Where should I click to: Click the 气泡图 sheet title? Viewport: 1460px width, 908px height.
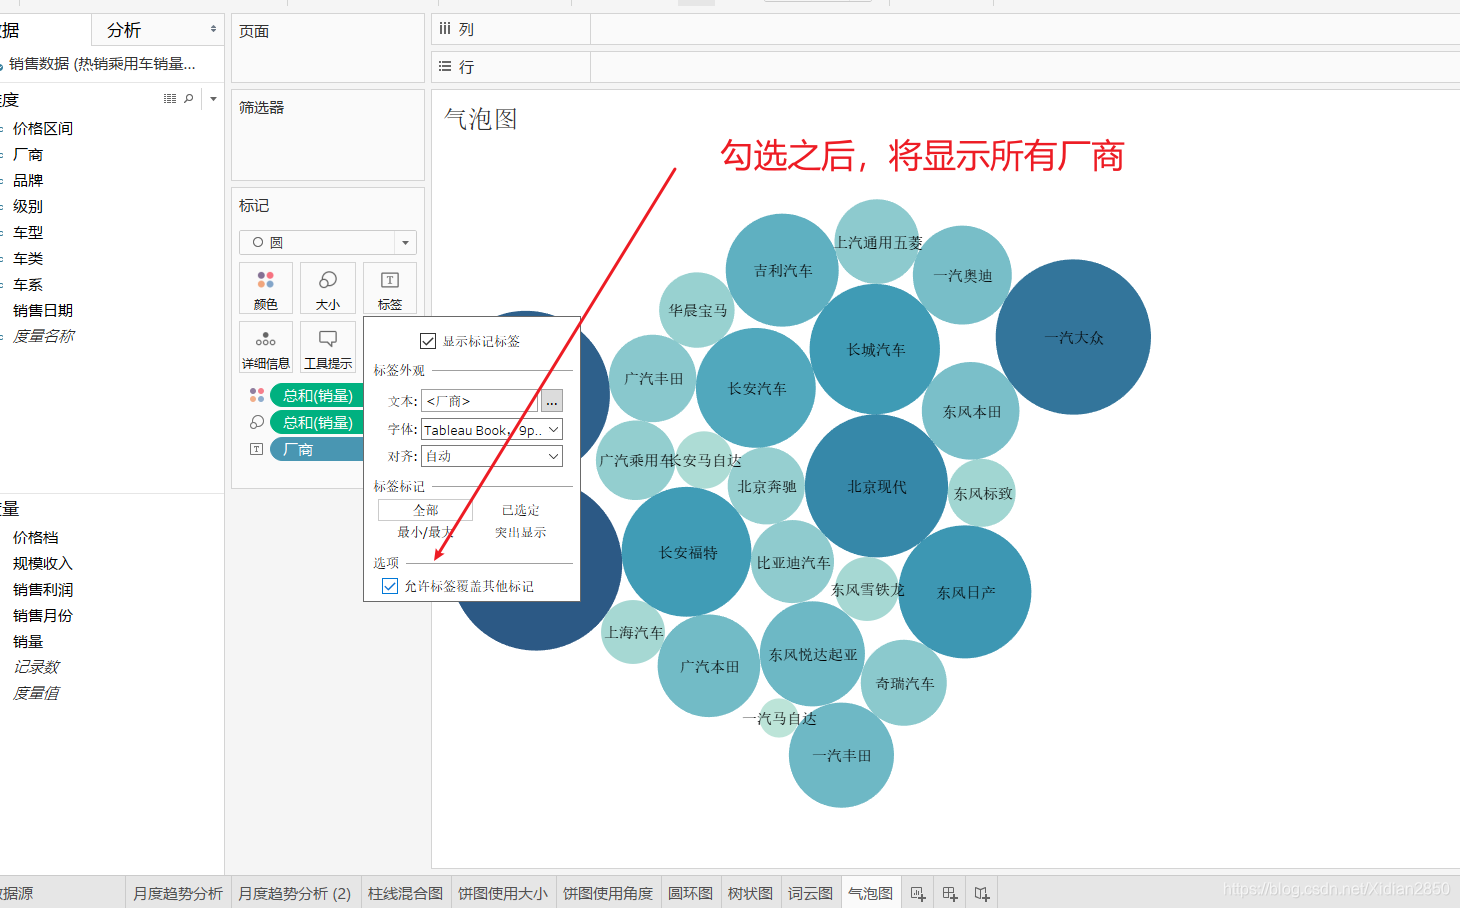481,119
